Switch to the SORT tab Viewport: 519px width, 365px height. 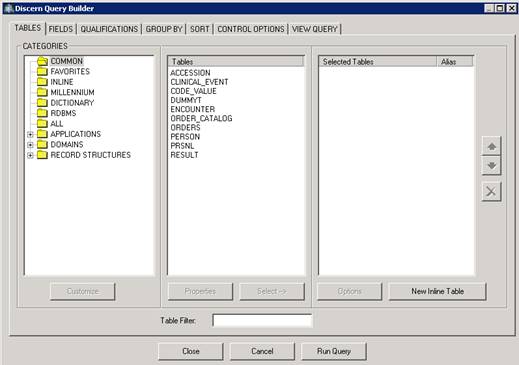coord(200,29)
